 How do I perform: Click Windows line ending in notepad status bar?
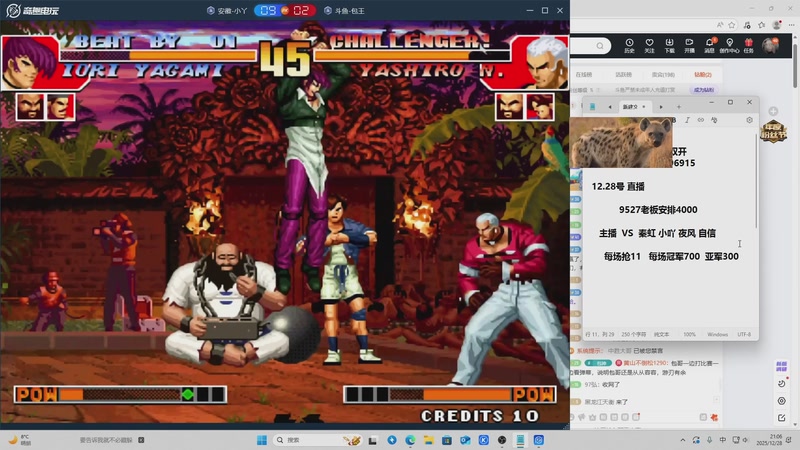pos(717,334)
